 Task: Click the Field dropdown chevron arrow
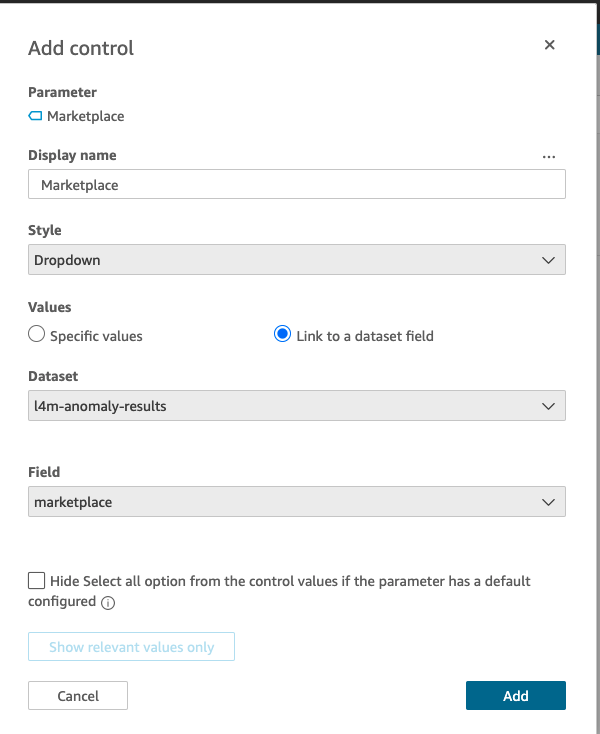pyautogui.click(x=548, y=502)
